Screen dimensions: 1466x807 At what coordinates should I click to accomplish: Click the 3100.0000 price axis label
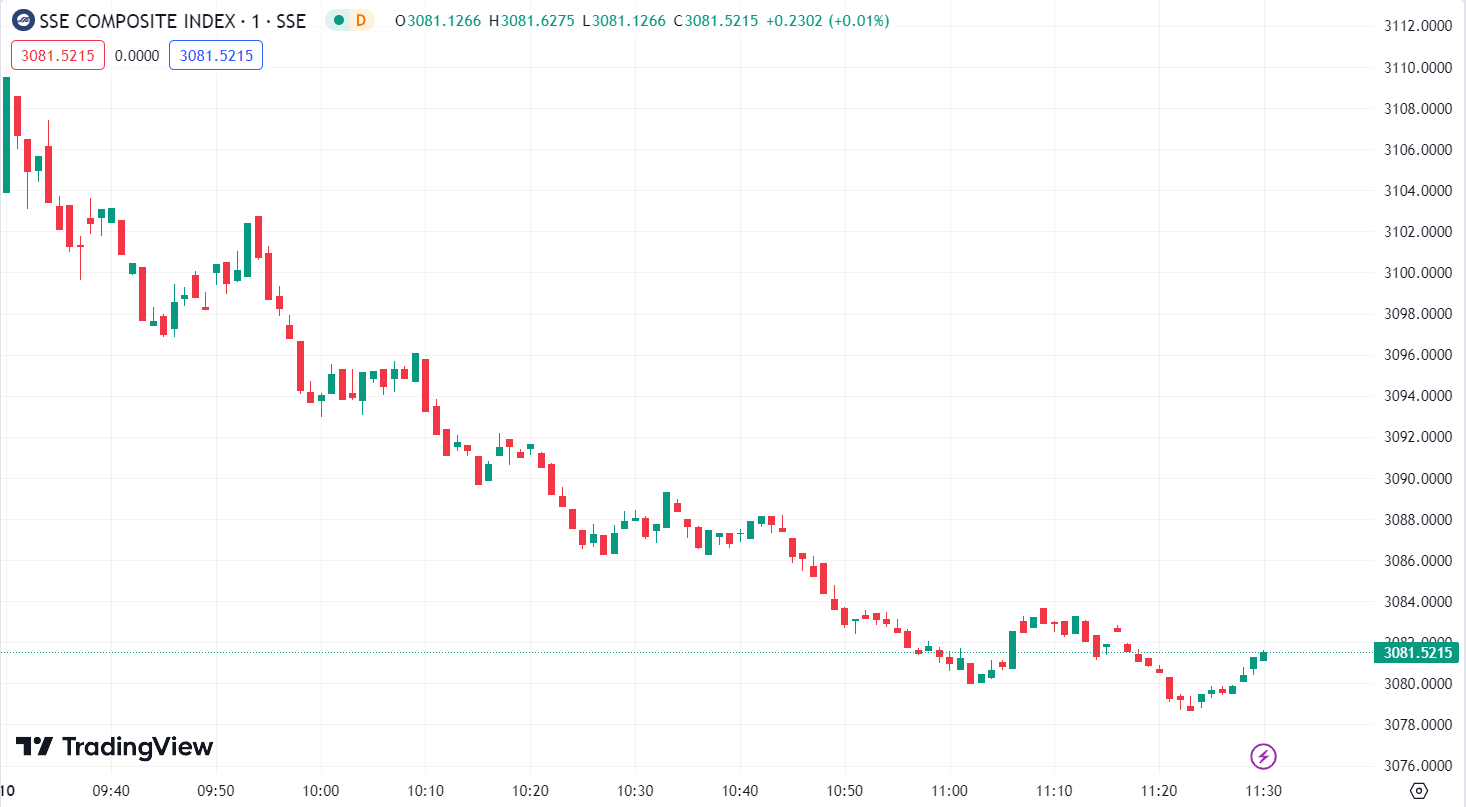click(x=1415, y=273)
